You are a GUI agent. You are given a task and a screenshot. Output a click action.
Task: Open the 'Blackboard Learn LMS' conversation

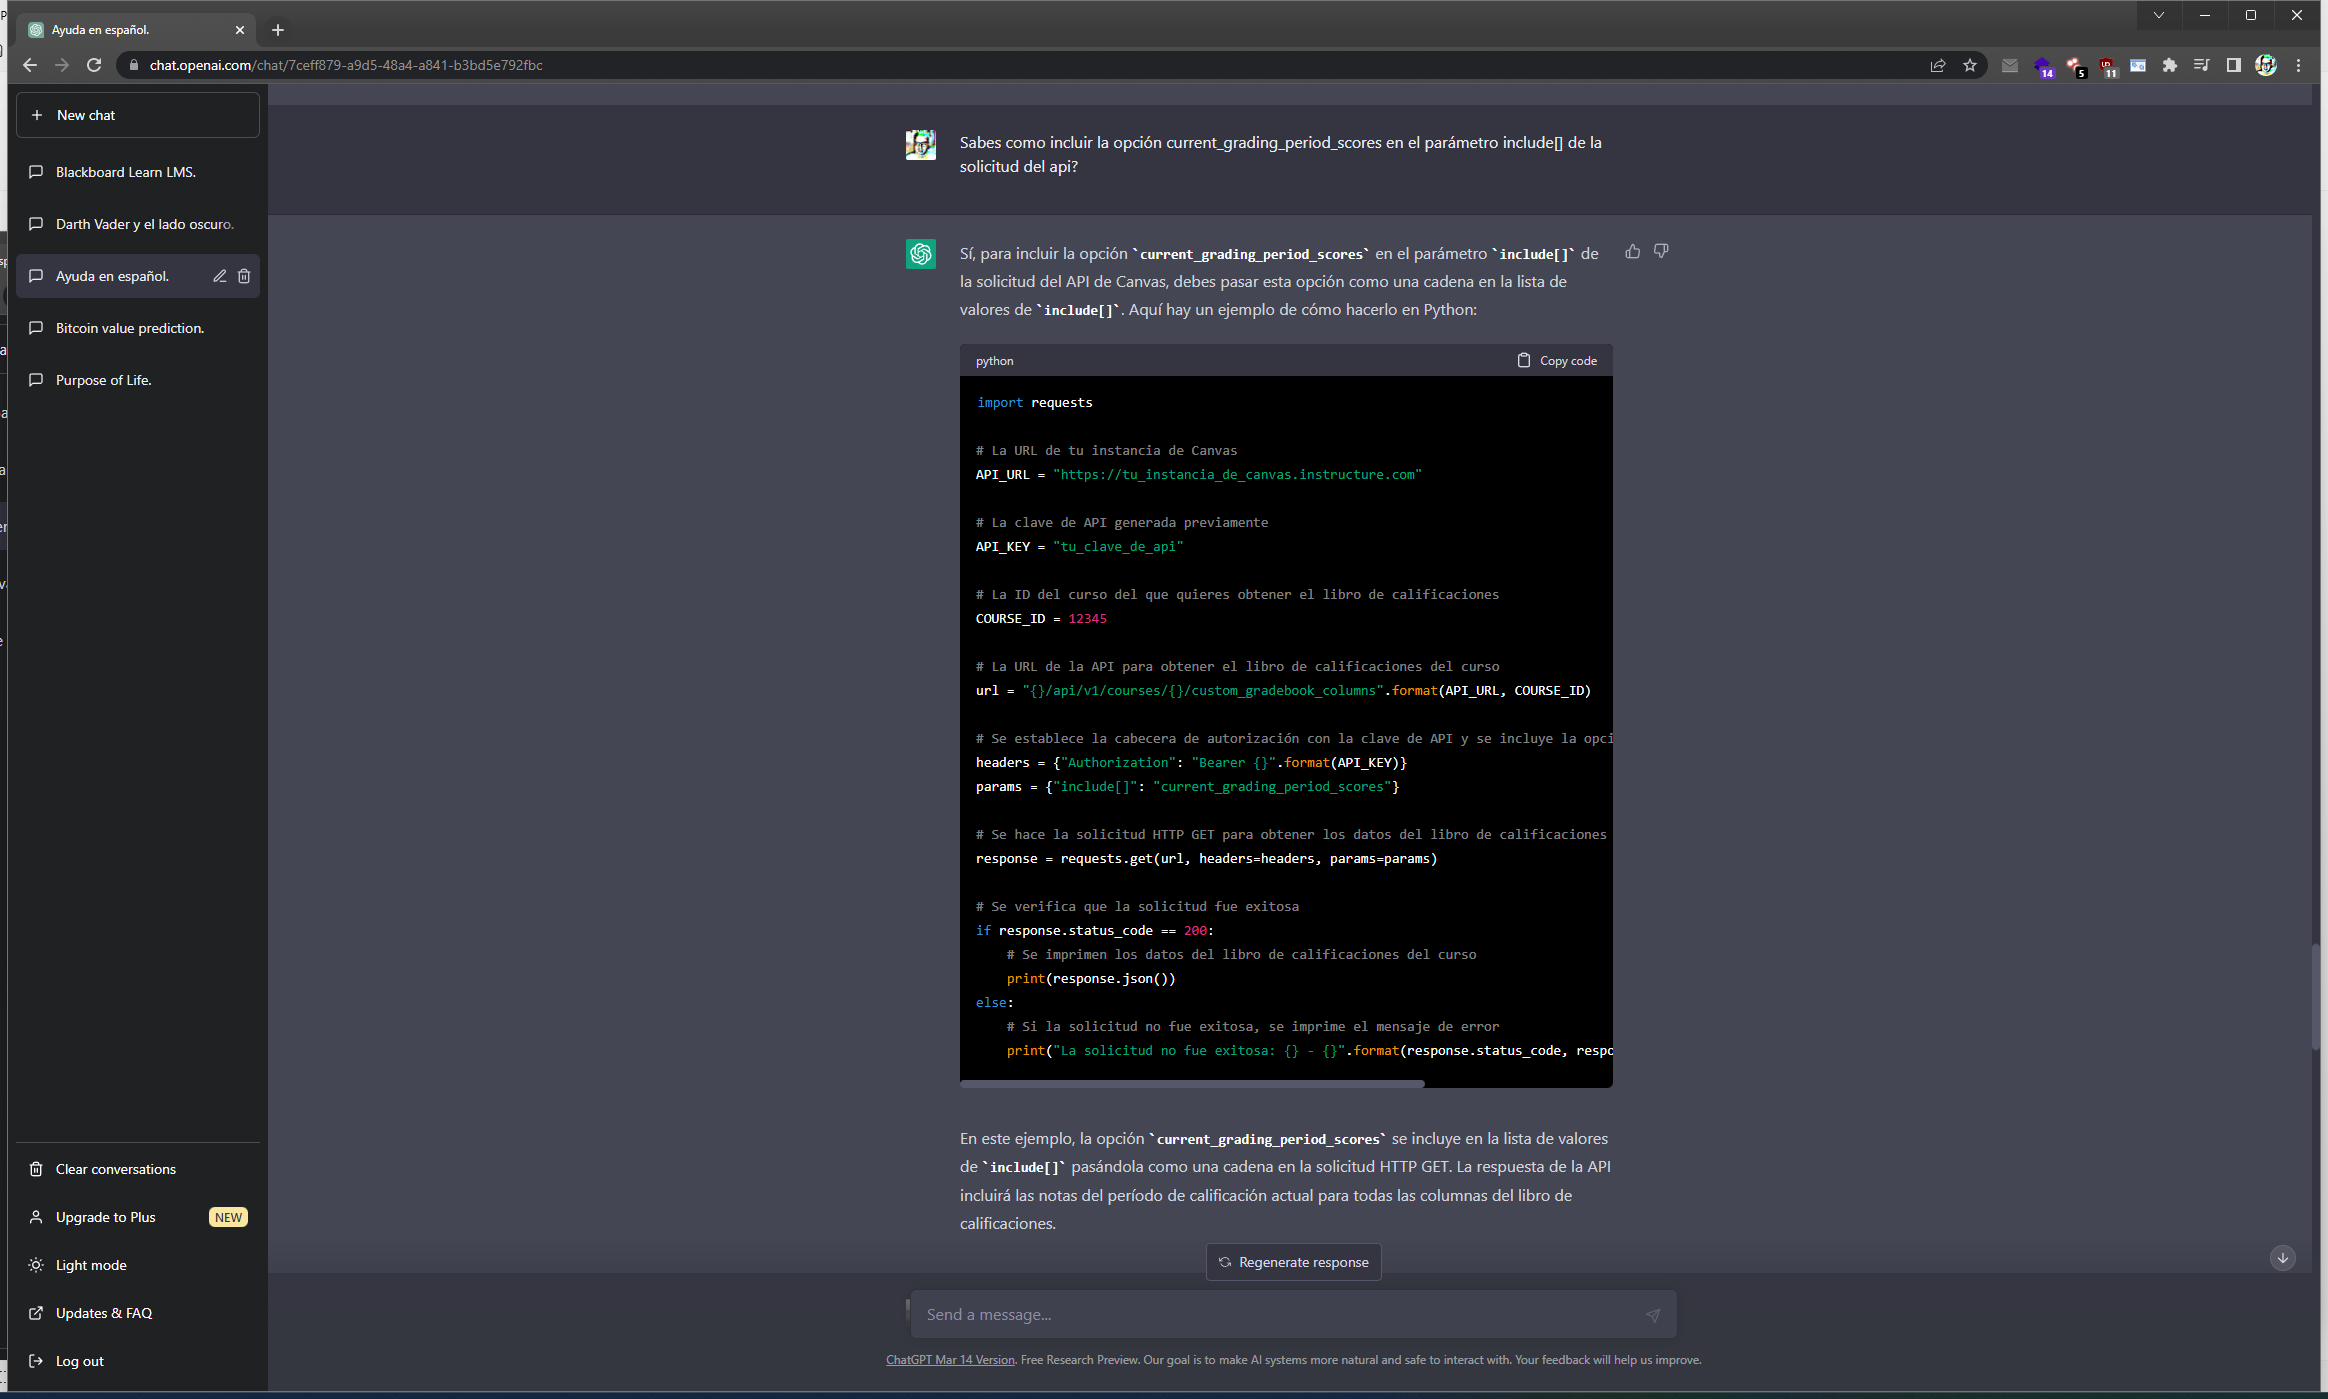[x=126, y=172]
